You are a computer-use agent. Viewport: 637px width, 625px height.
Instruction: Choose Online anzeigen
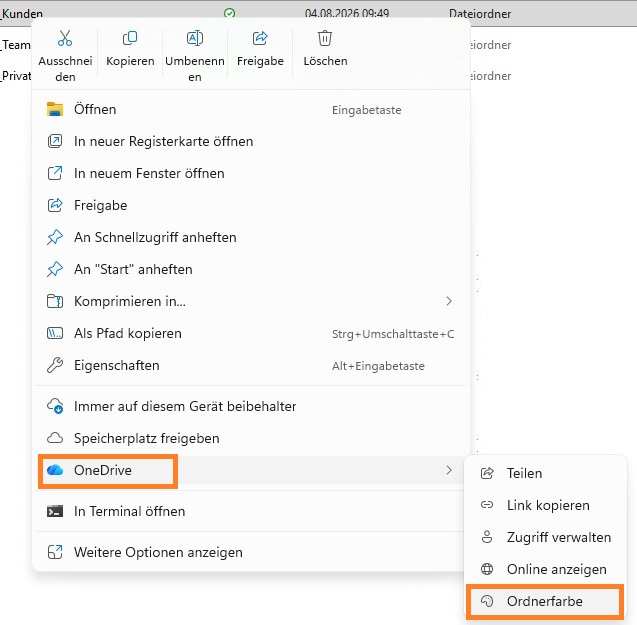(546, 569)
